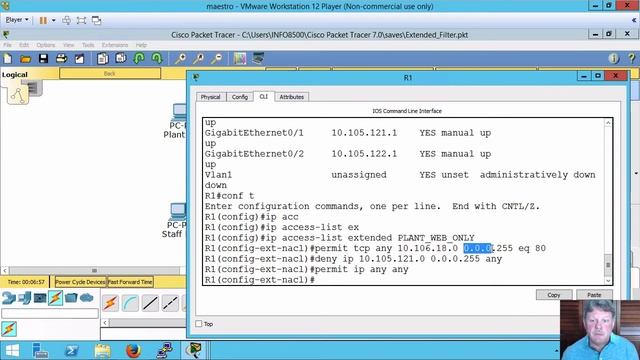Redo the action with the second green arrow
Viewport: 640px width, 360px height.
[x=157, y=59]
